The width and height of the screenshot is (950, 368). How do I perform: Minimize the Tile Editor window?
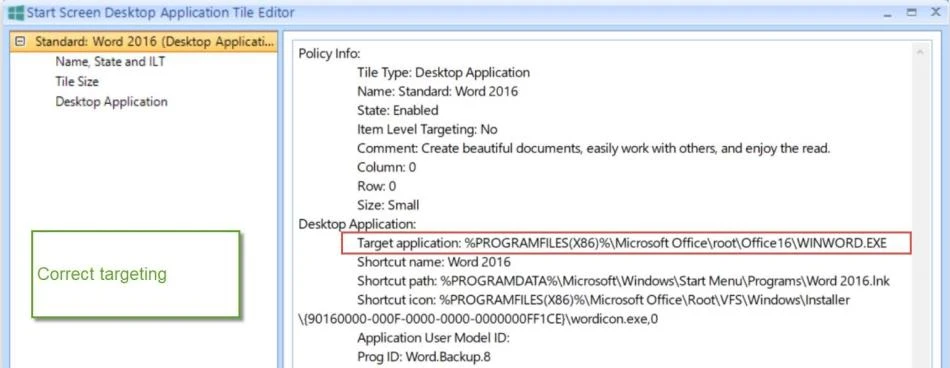coord(888,13)
